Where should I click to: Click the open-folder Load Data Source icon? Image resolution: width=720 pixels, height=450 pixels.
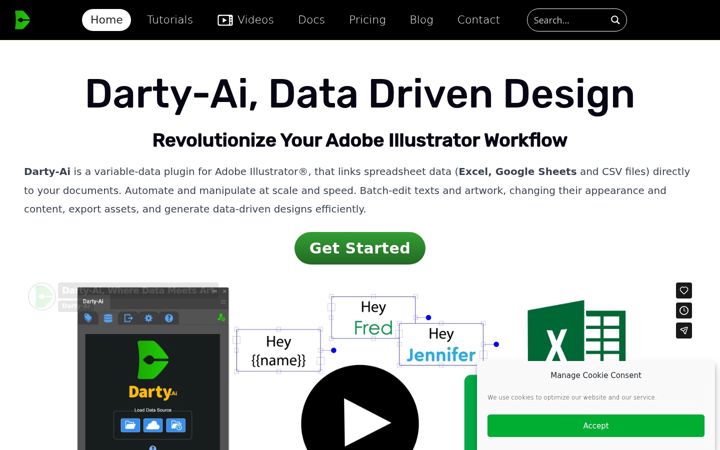click(130, 425)
